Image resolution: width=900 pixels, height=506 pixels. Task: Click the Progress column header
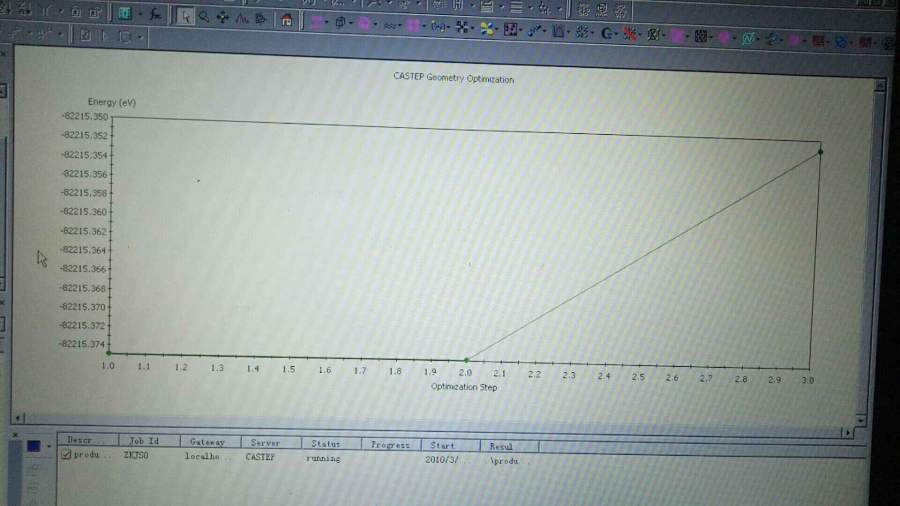(391, 445)
